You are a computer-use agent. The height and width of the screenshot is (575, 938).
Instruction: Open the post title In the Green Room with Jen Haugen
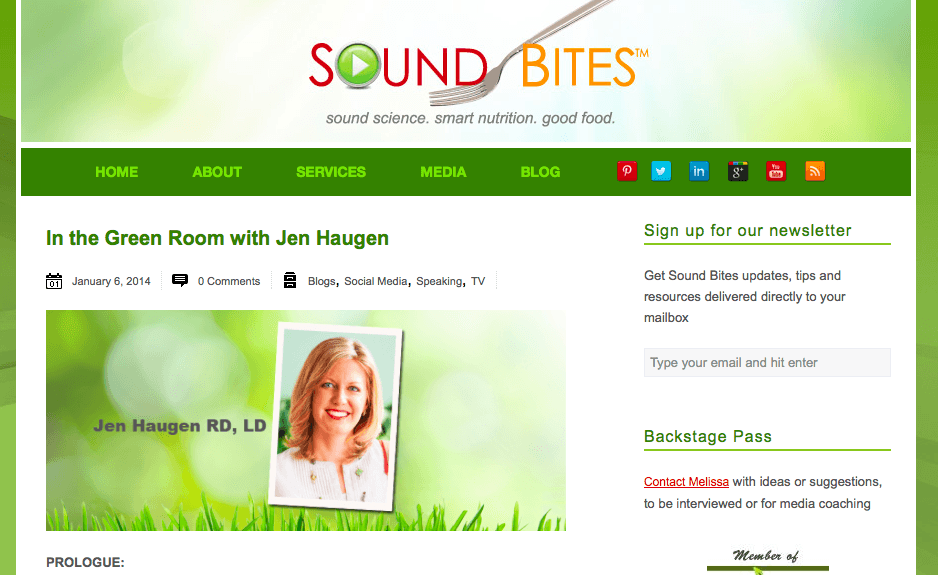click(217, 238)
